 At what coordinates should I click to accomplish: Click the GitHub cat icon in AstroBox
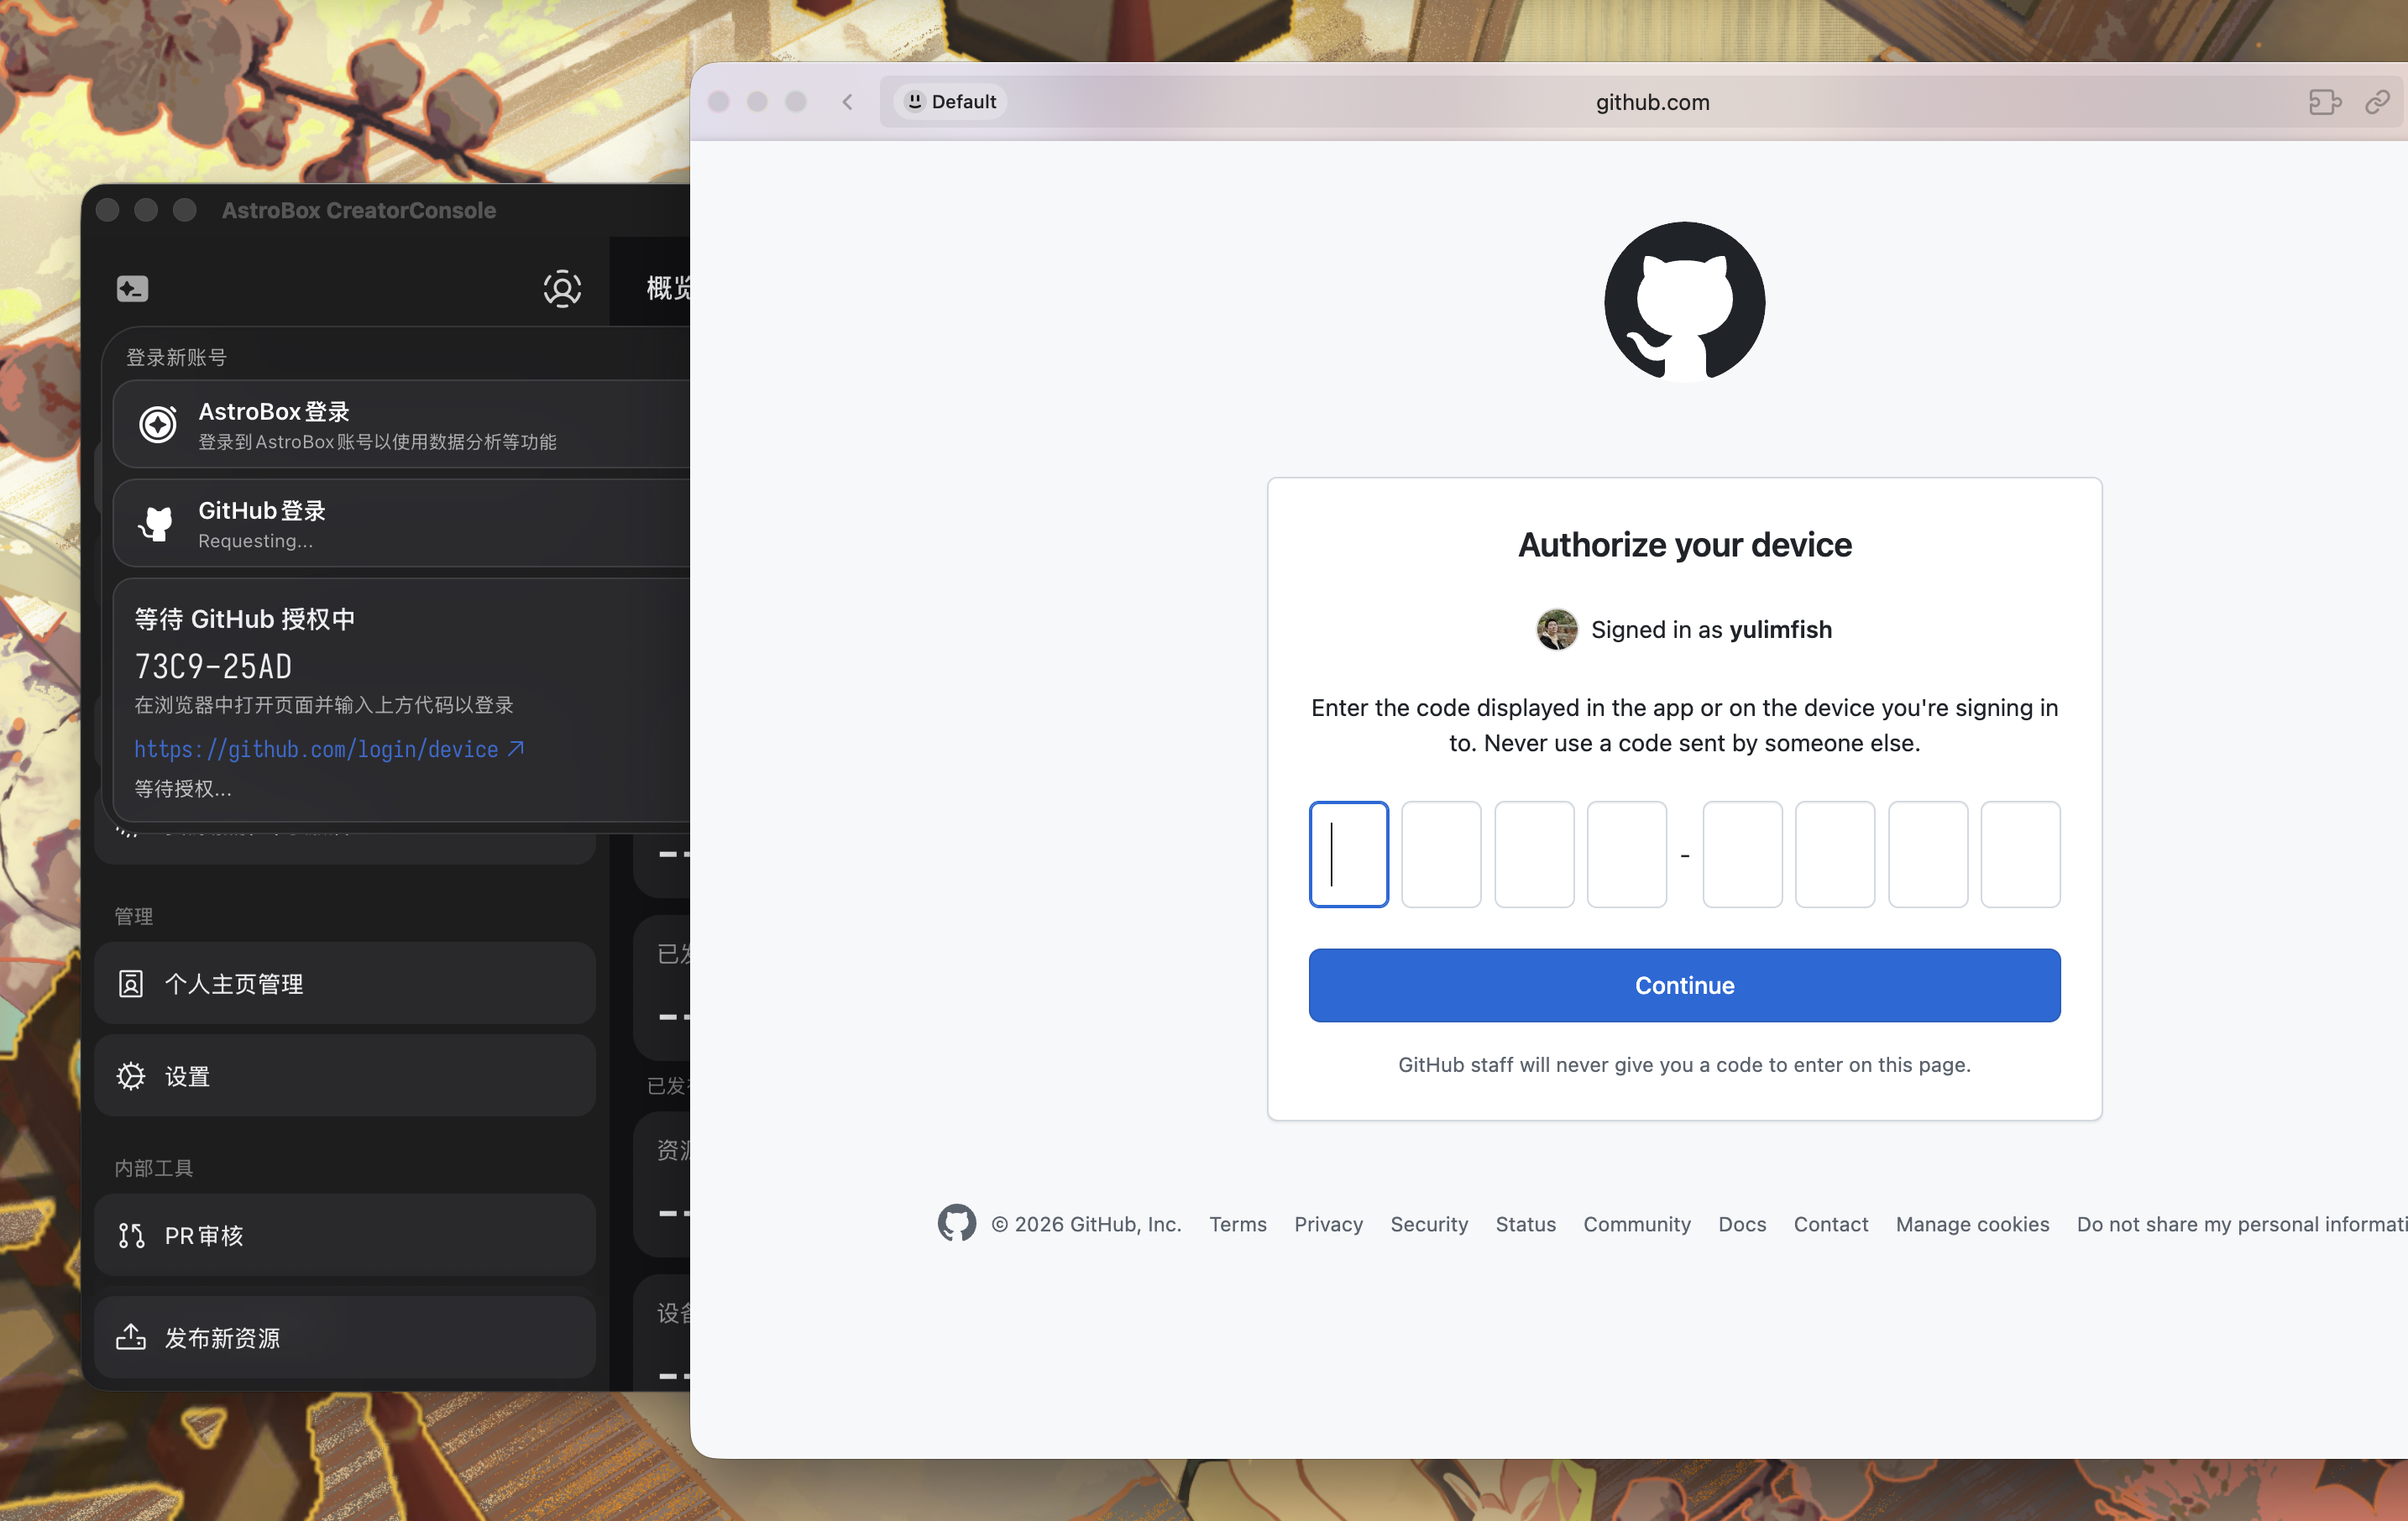(x=157, y=523)
